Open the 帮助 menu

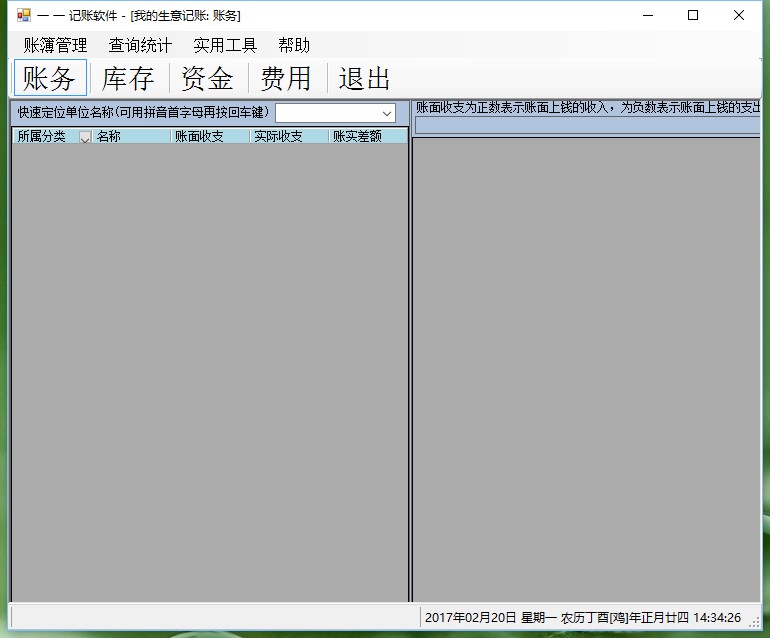pos(294,45)
